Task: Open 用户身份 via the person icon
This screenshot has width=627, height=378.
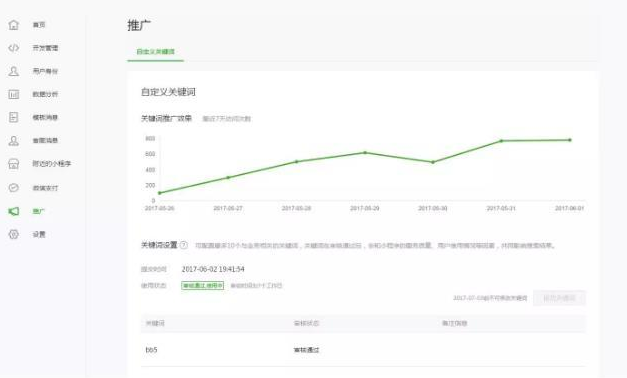Action: 14,71
